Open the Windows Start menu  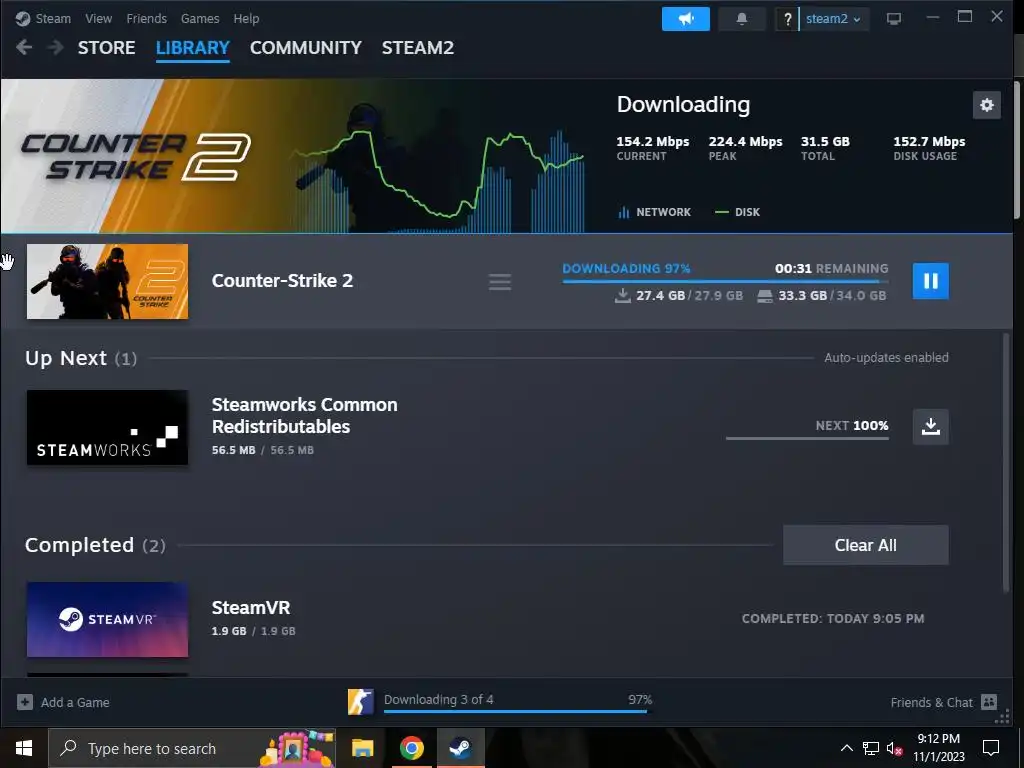(24, 748)
